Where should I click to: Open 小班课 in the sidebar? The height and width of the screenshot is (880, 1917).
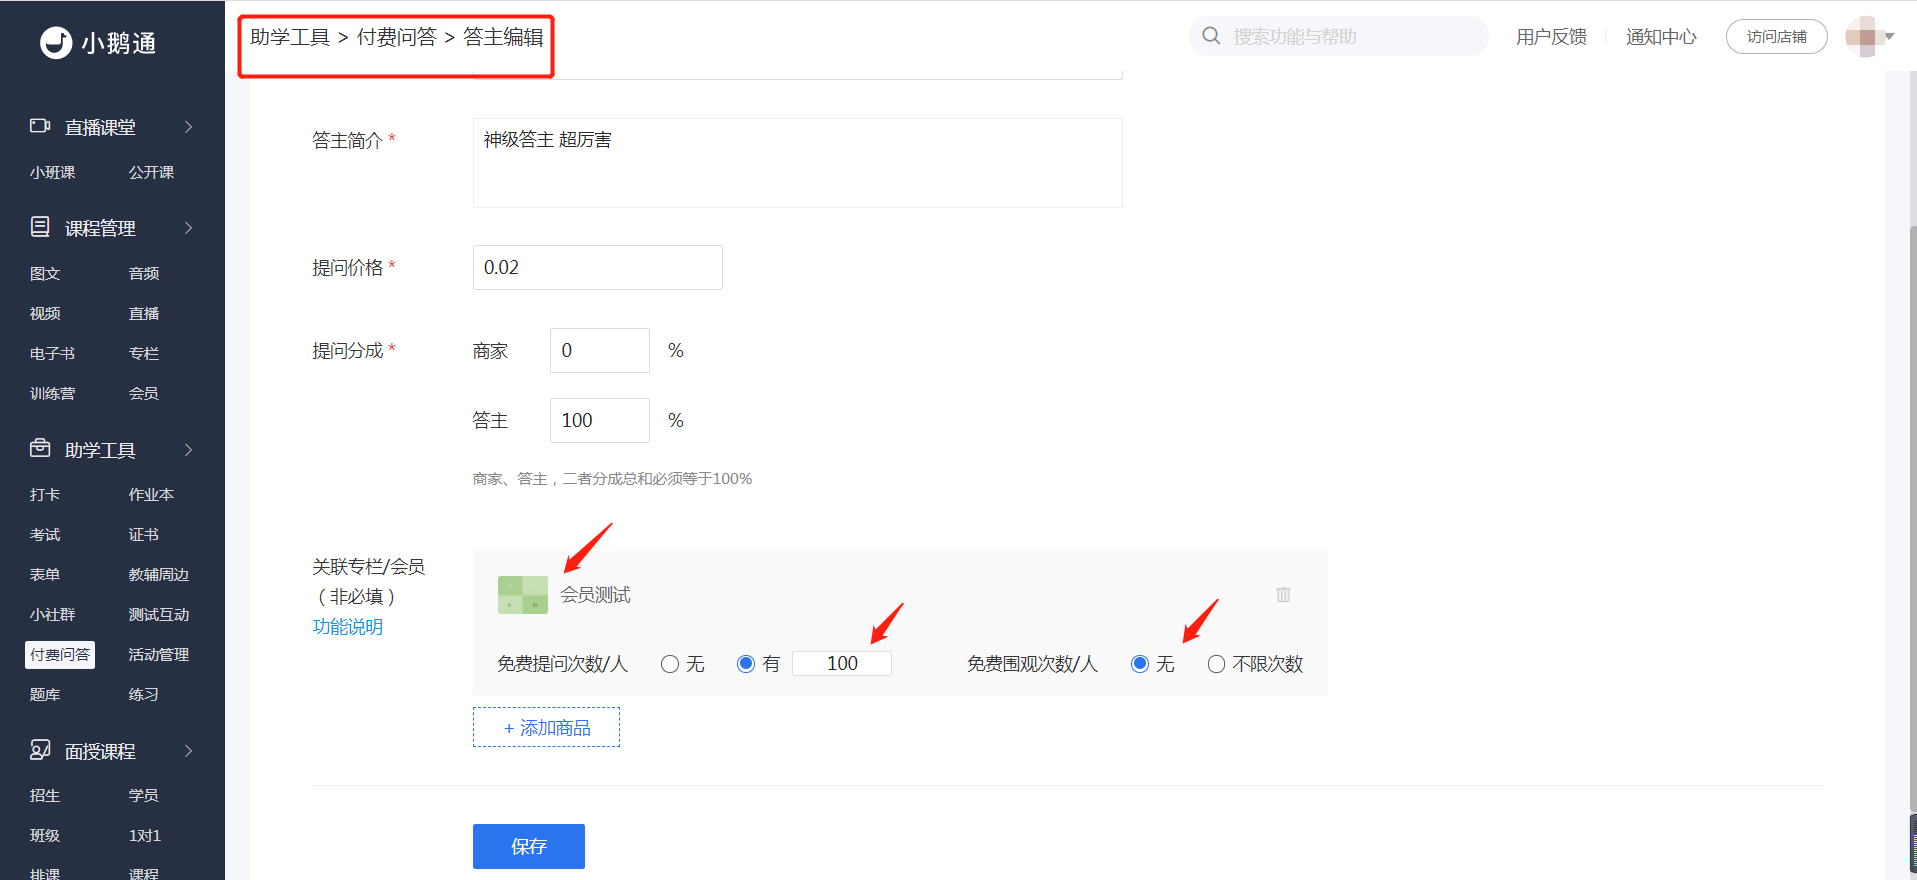coord(52,172)
